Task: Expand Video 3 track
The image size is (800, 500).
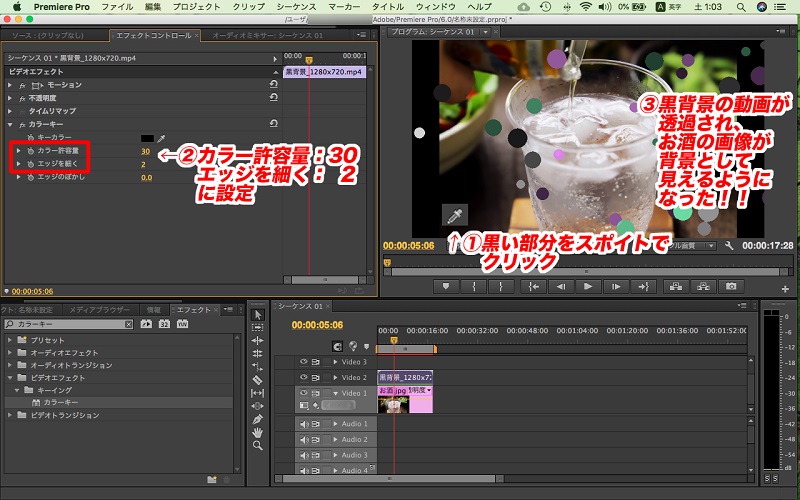Action: 335,362
